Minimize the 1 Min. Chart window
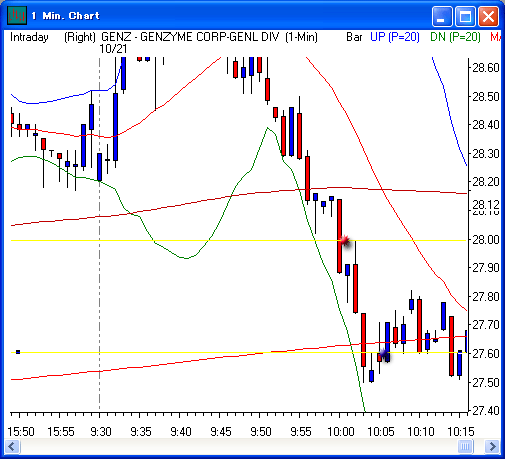Screen dimensions: 505x459 coord(442,16)
